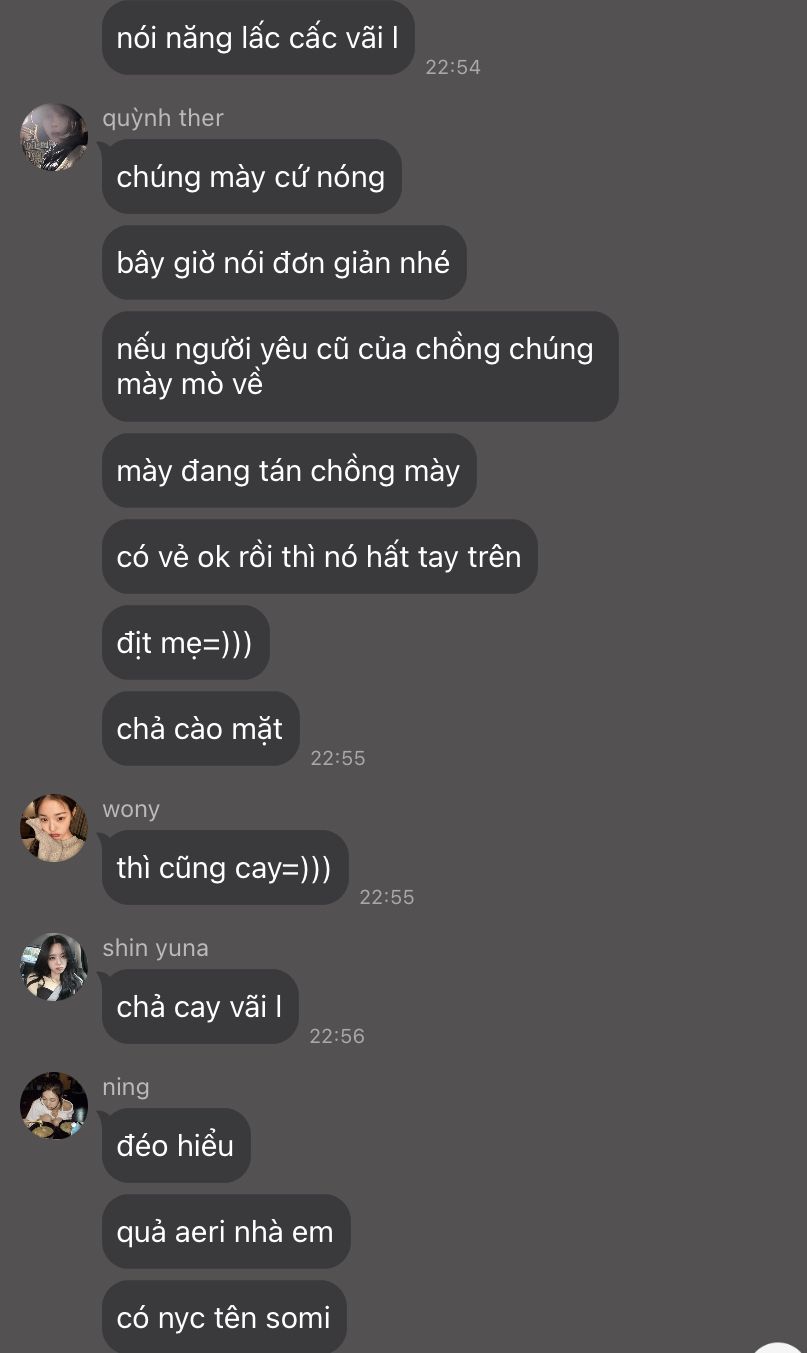Select the message "chúng mày cứ nóng"

click(251, 176)
